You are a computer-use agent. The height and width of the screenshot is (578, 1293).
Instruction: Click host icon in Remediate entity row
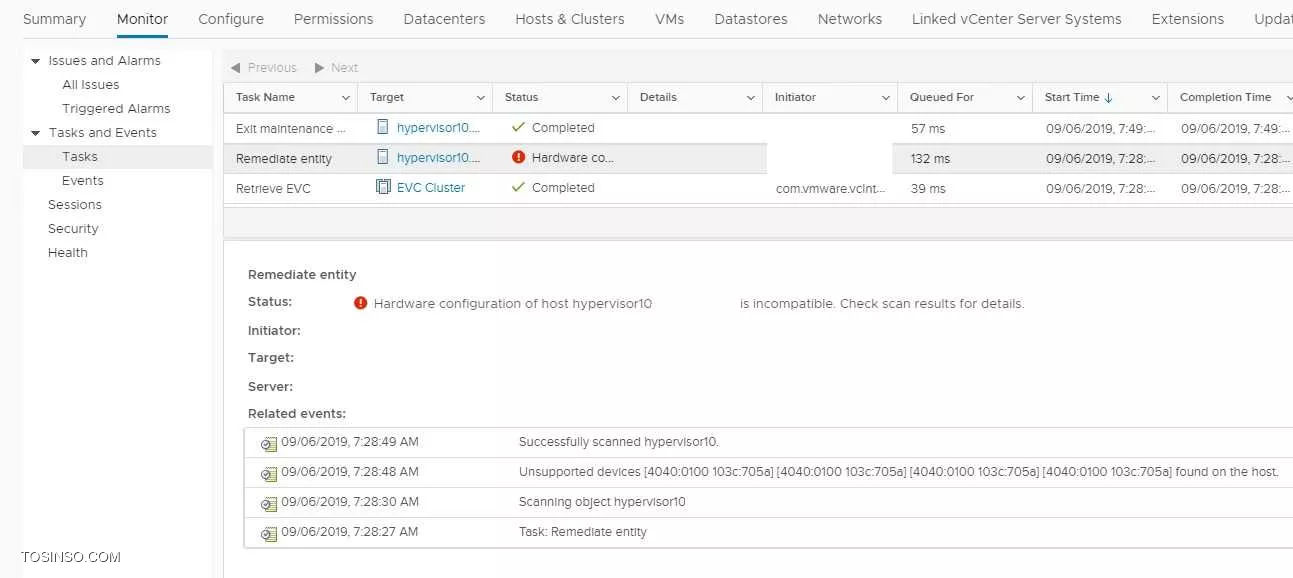tap(383, 157)
